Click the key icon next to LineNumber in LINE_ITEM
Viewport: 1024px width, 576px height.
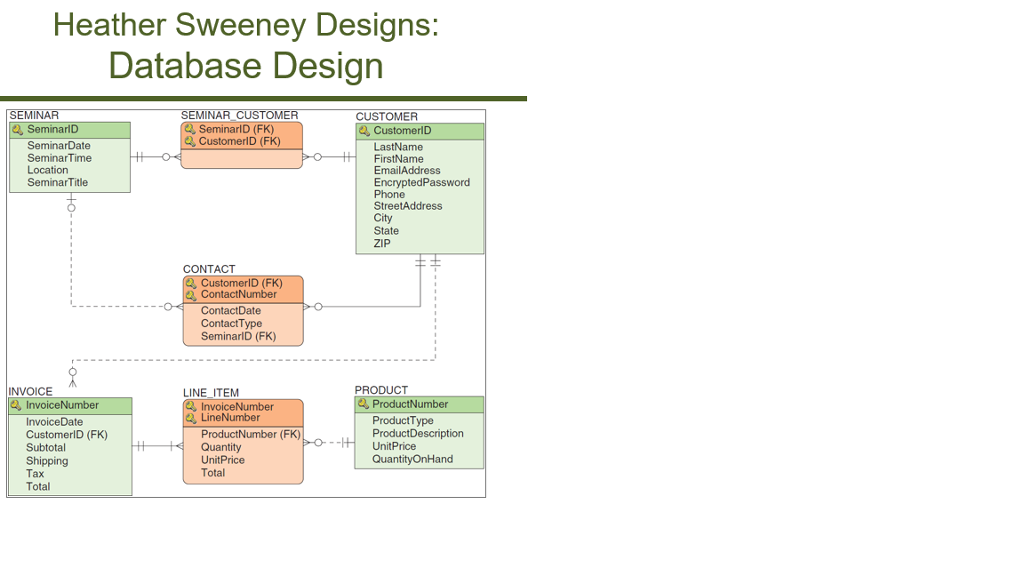click(190, 417)
